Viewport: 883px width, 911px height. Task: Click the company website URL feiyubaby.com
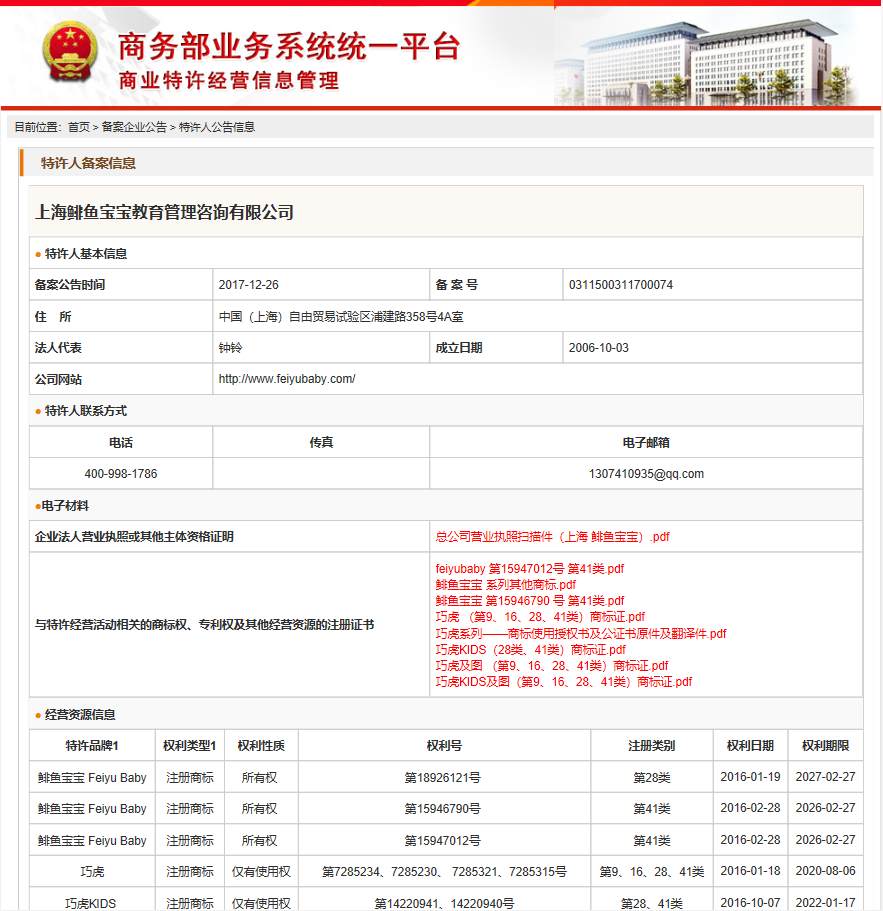click(287, 379)
